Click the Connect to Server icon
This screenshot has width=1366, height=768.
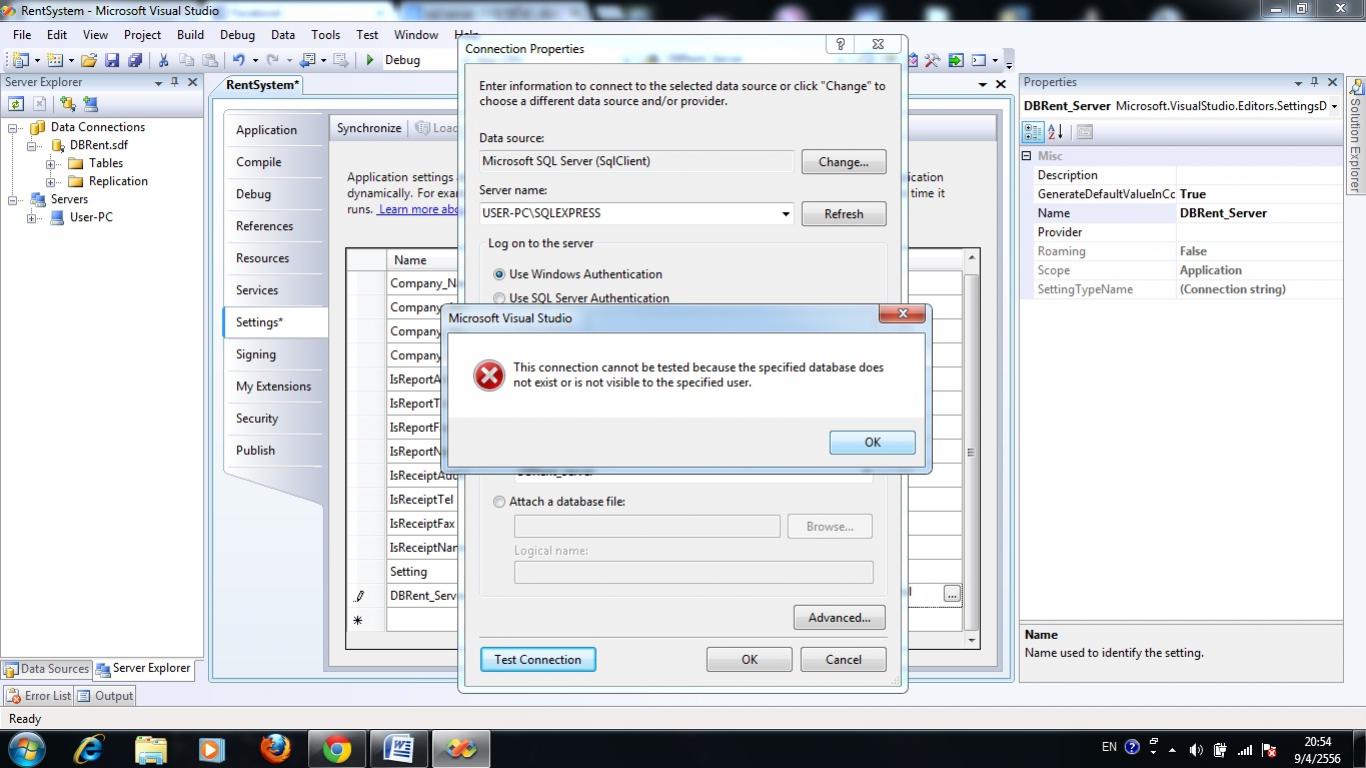click(90, 104)
